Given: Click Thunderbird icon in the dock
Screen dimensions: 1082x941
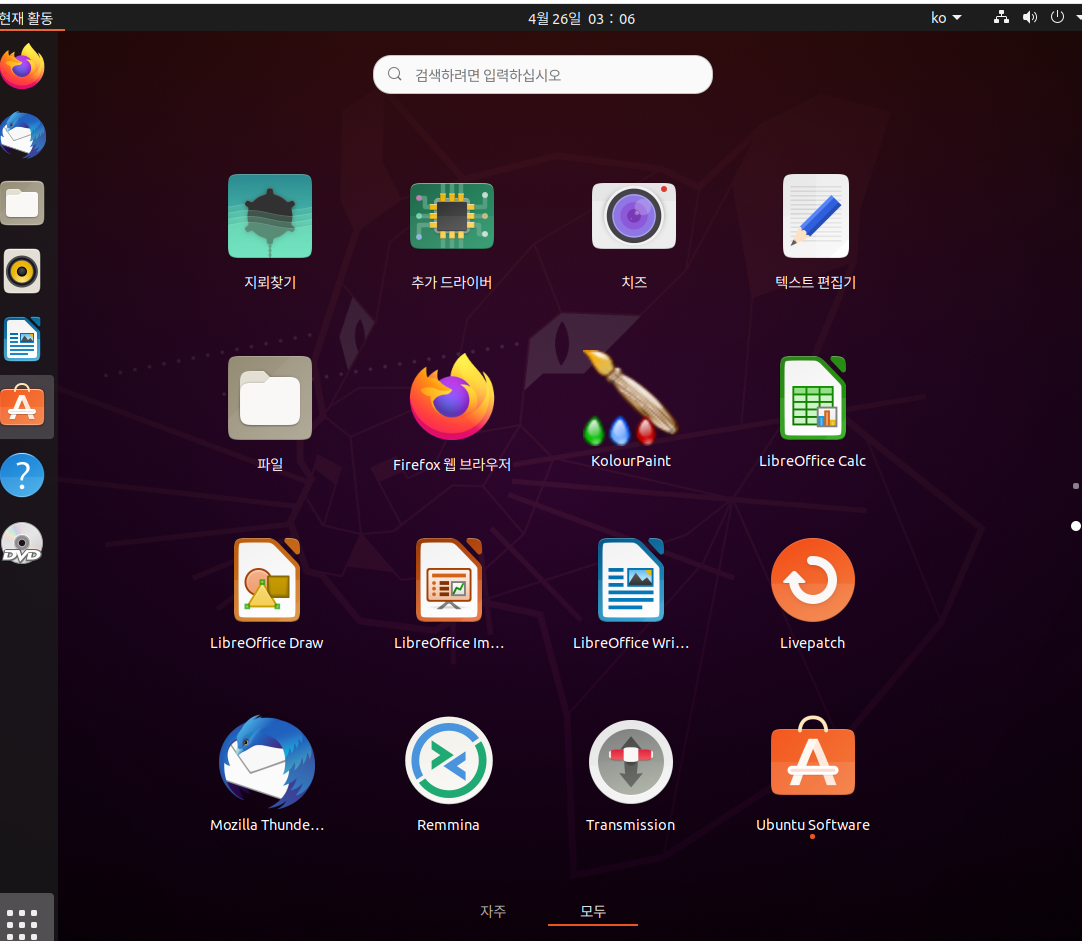Looking at the screenshot, I should tap(23, 135).
